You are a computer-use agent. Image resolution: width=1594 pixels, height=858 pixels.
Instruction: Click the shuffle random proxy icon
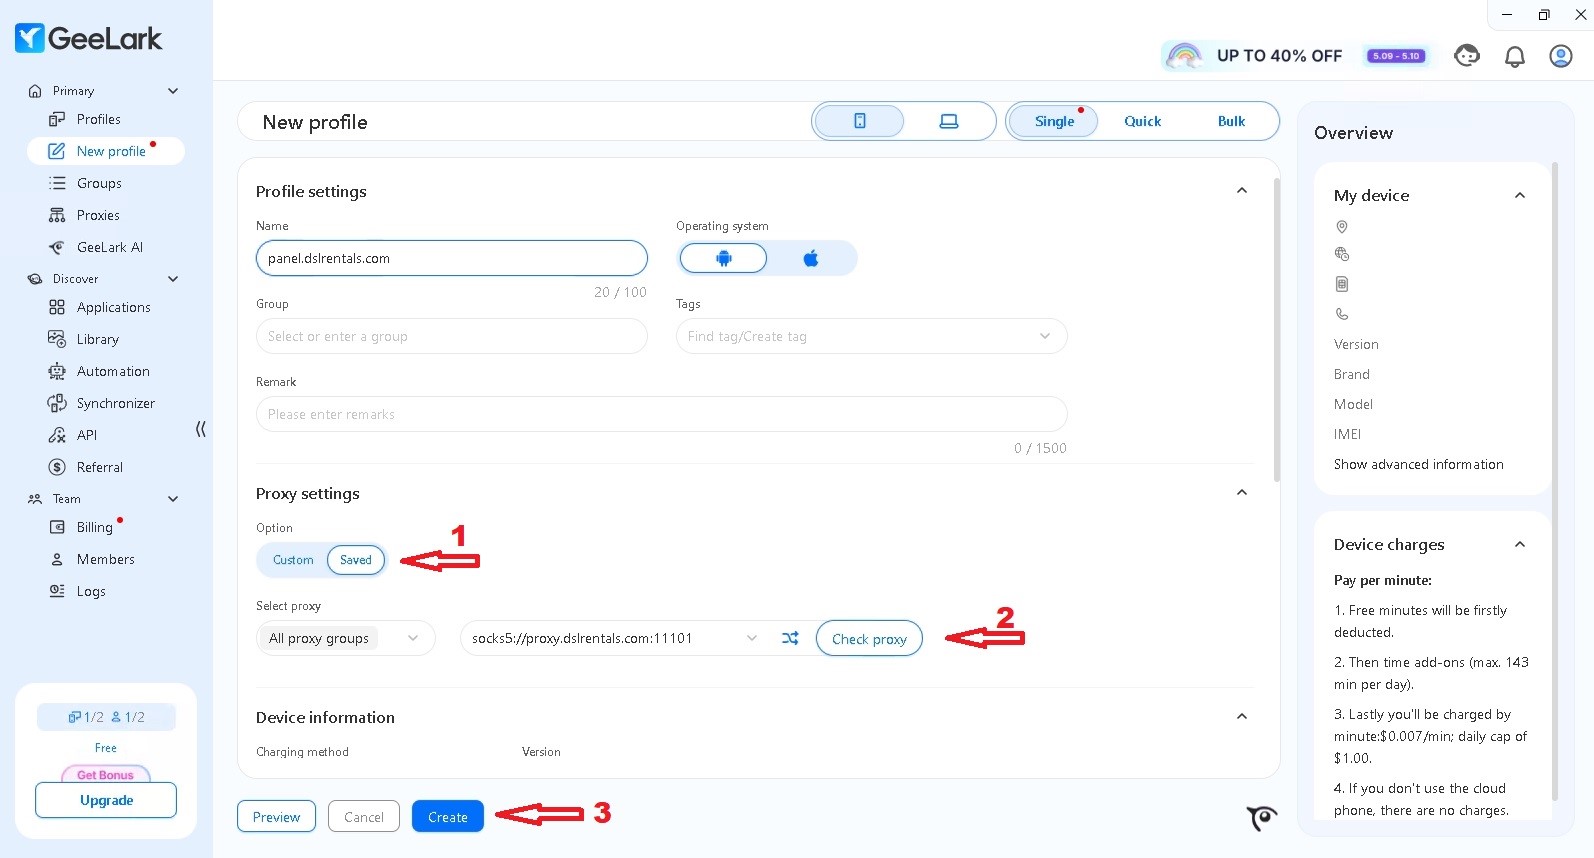[790, 638]
